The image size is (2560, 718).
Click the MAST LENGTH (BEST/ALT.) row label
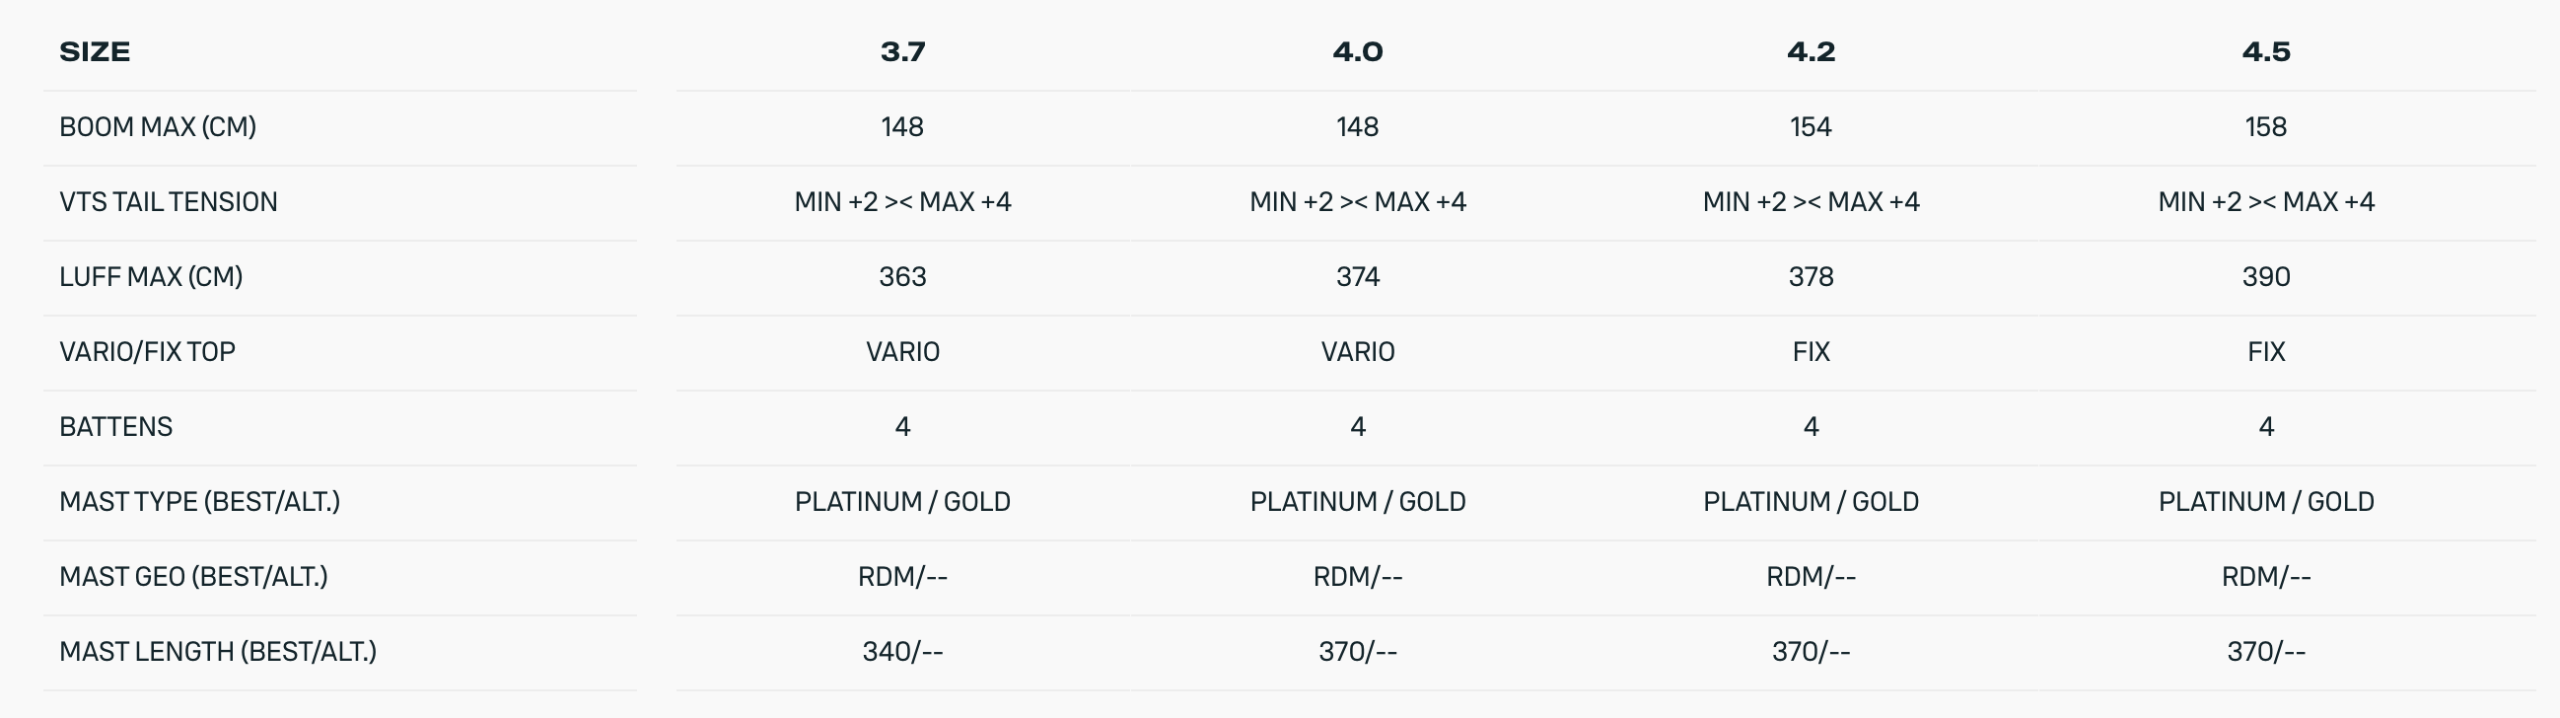click(218, 652)
